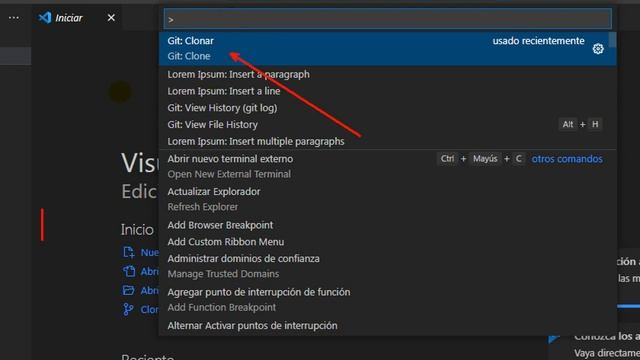
Task: Select Git: View File History command
Action: [x=387, y=124]
